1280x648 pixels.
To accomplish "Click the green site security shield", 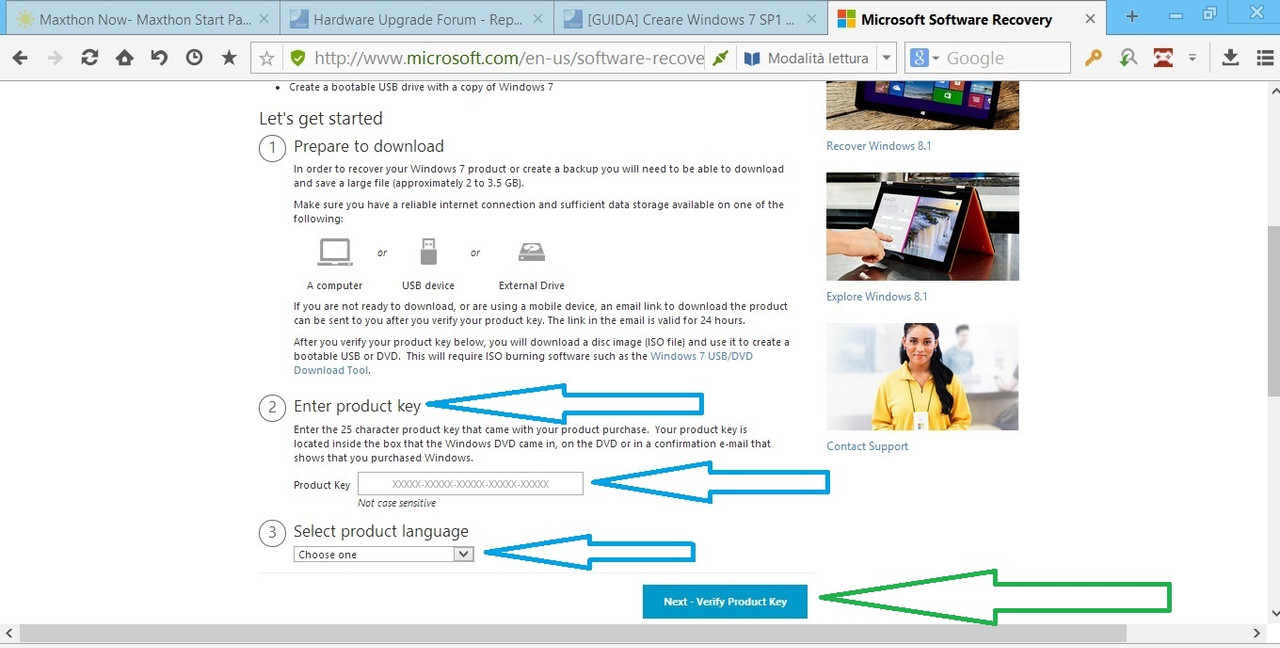I will 297,58.
